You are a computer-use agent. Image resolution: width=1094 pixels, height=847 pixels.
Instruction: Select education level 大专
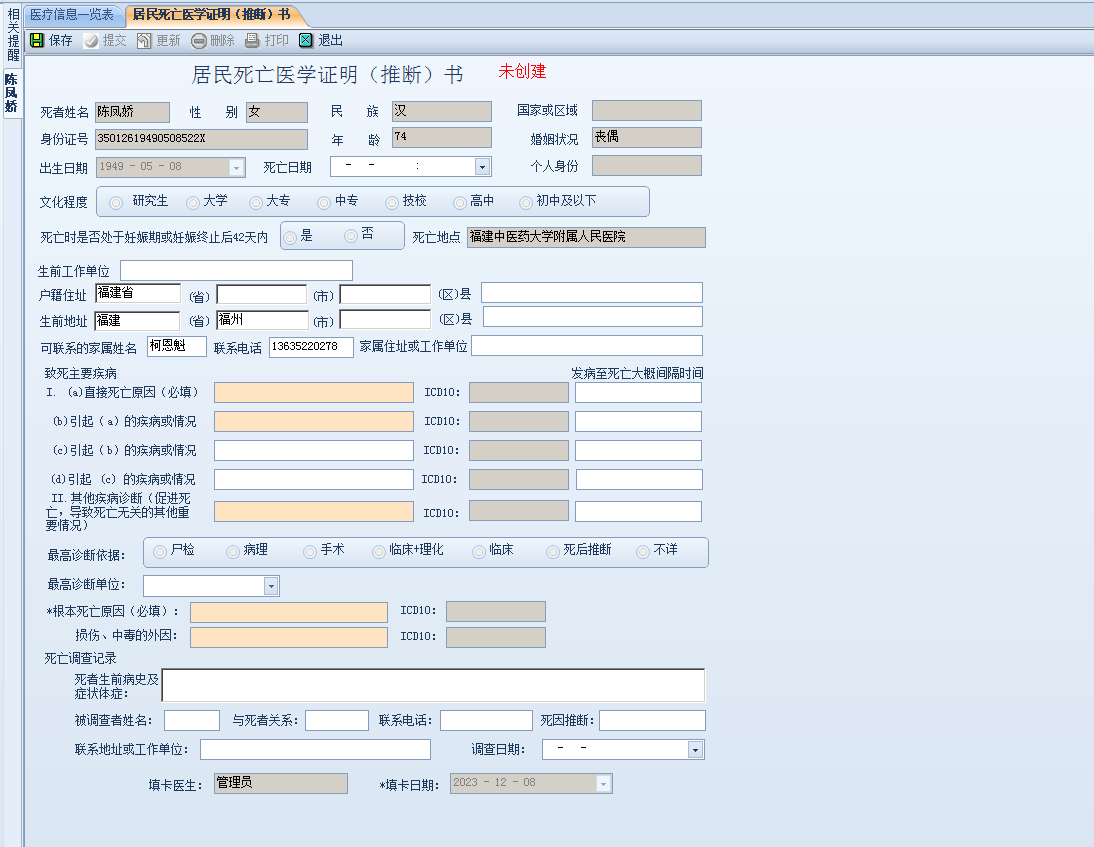pyautogui.click(x=256, y=202)
